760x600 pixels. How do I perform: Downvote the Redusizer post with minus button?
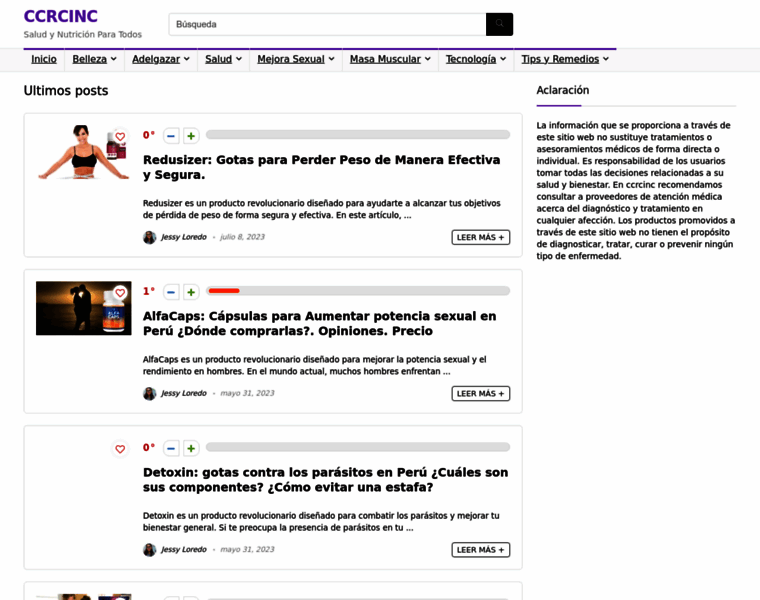coord(171,136)
